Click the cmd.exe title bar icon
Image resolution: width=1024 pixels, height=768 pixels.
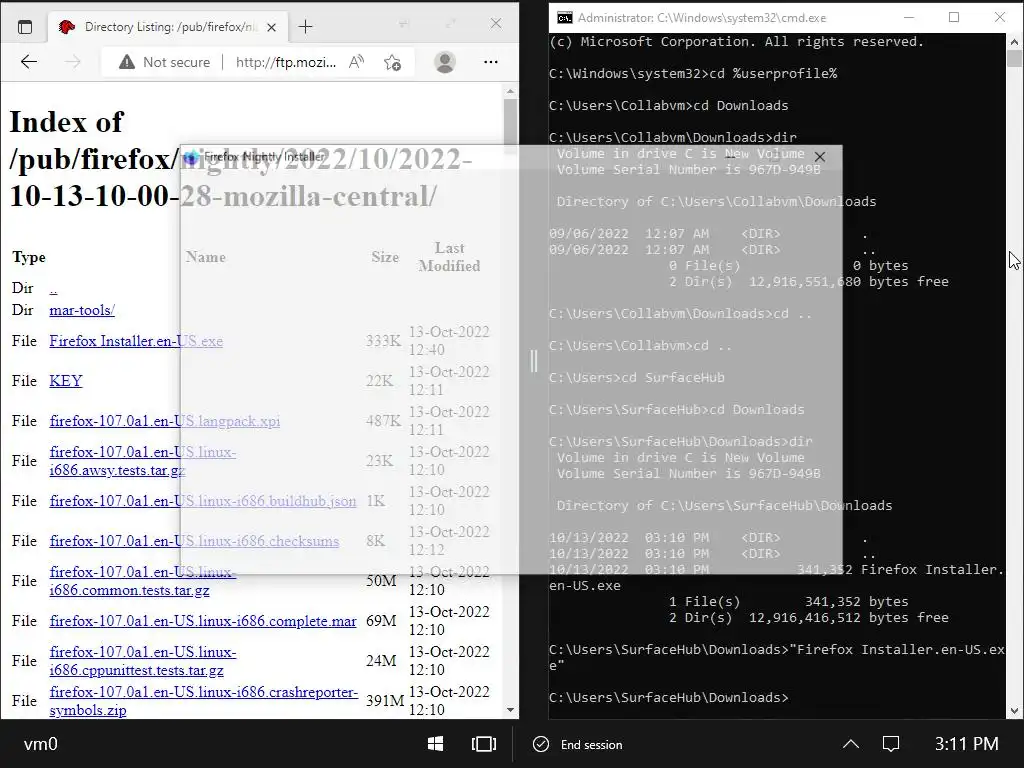(x=564, y=18)
